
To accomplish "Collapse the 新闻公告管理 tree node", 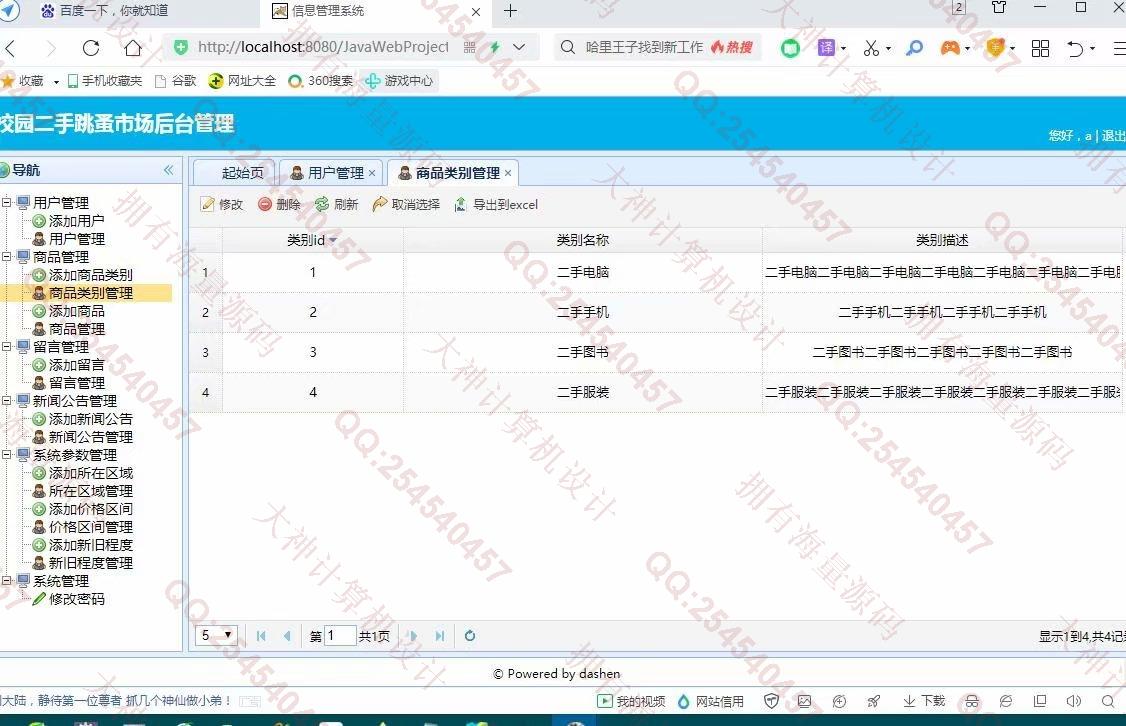I will pyautogui.click(x=6, y=401).
